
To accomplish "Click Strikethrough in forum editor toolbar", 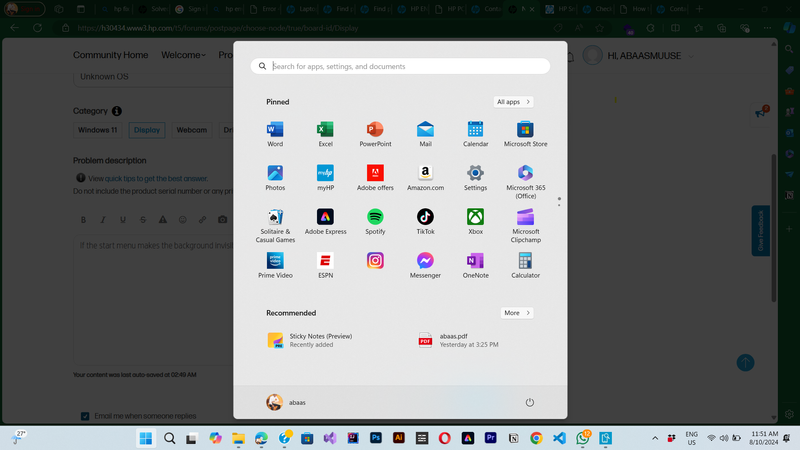I will (x=143, y=220).
